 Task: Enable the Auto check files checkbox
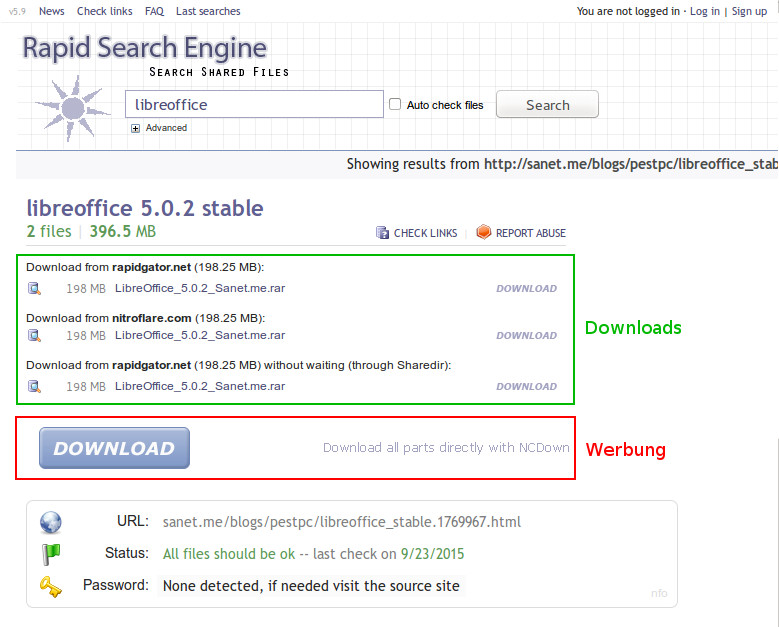[x=395, y=105]
